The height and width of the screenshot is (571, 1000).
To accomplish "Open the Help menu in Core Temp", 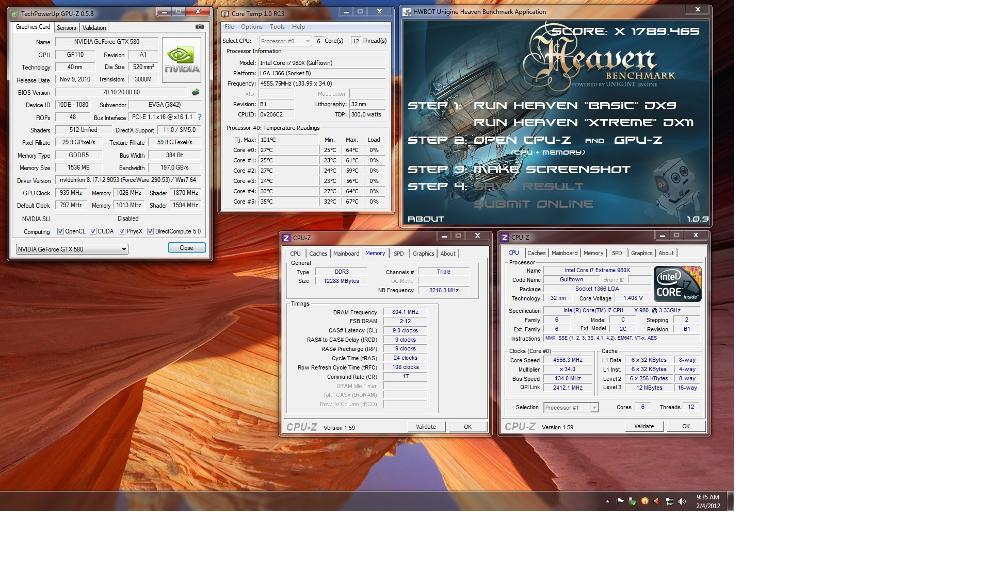I will [298, 27].
